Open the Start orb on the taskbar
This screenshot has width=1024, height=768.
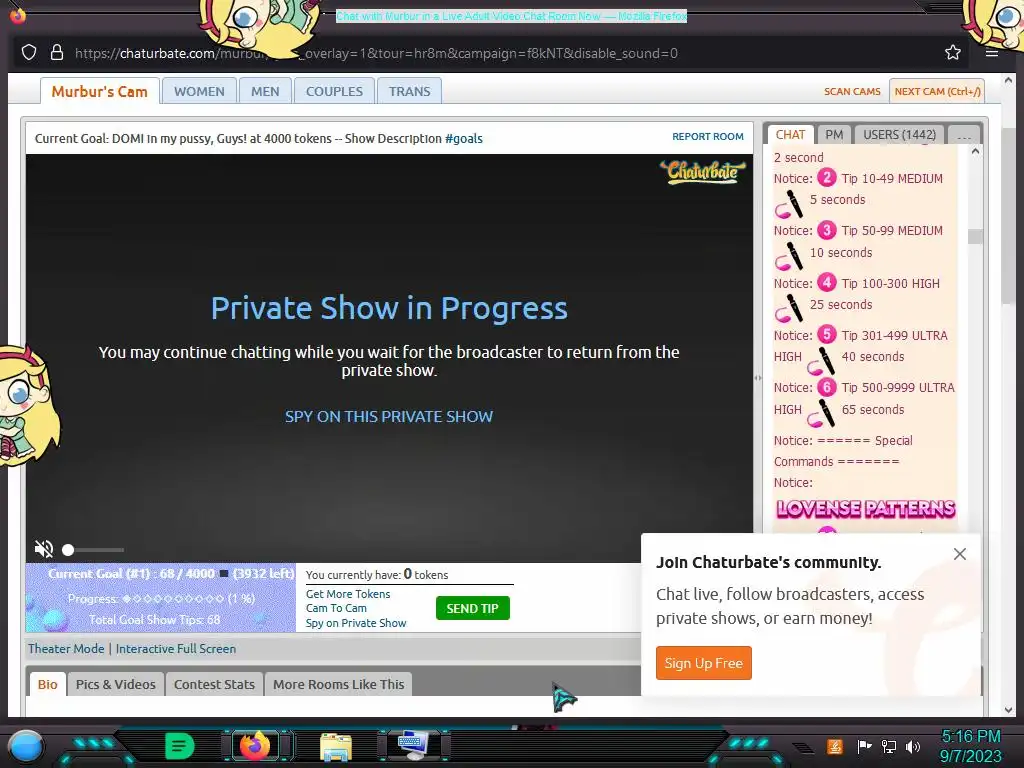26,747
